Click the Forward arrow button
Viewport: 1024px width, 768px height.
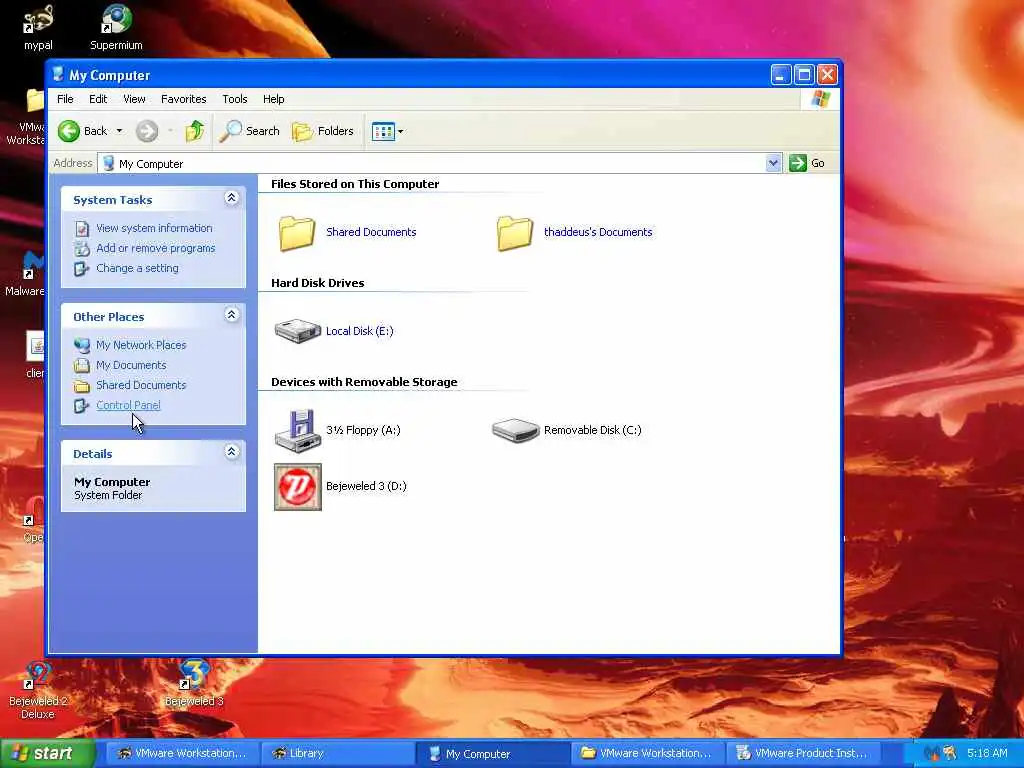point(147,131)
